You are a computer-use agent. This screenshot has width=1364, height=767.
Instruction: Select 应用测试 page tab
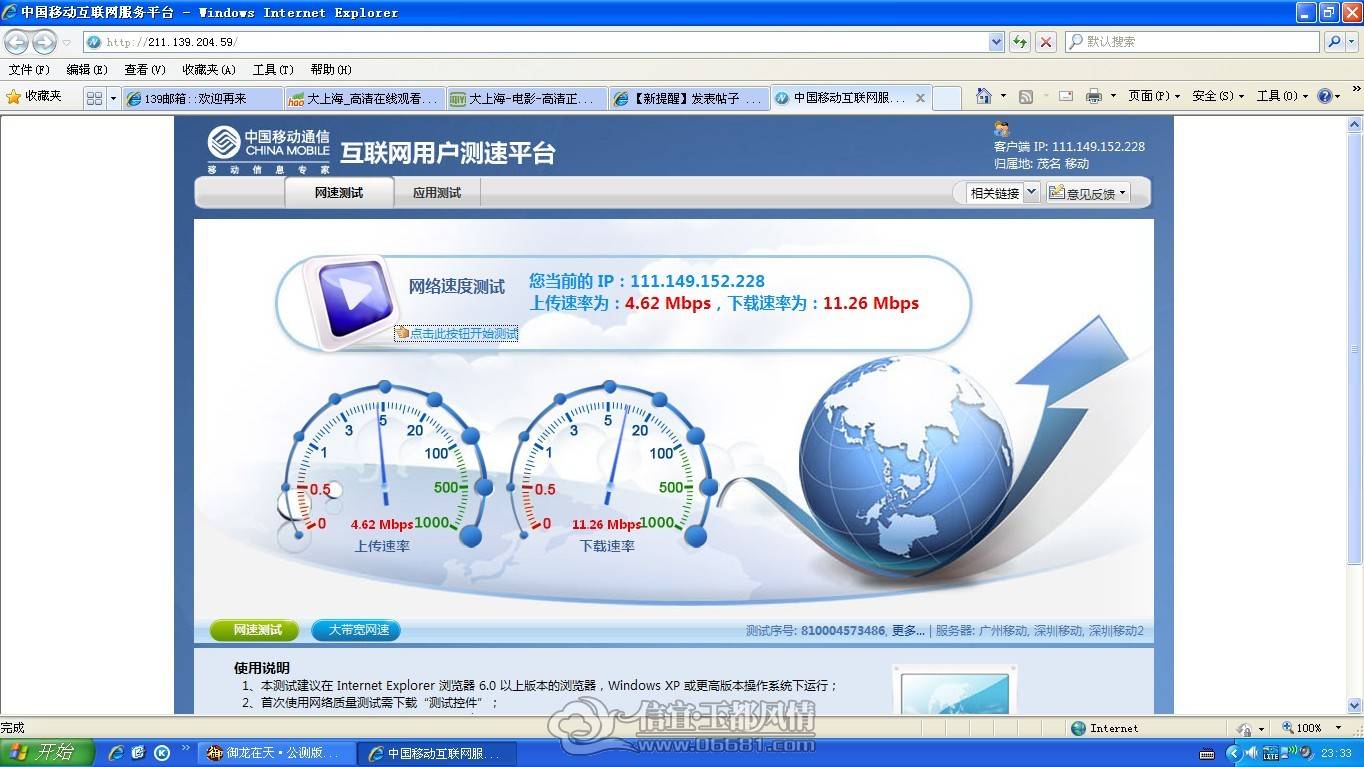437,193
